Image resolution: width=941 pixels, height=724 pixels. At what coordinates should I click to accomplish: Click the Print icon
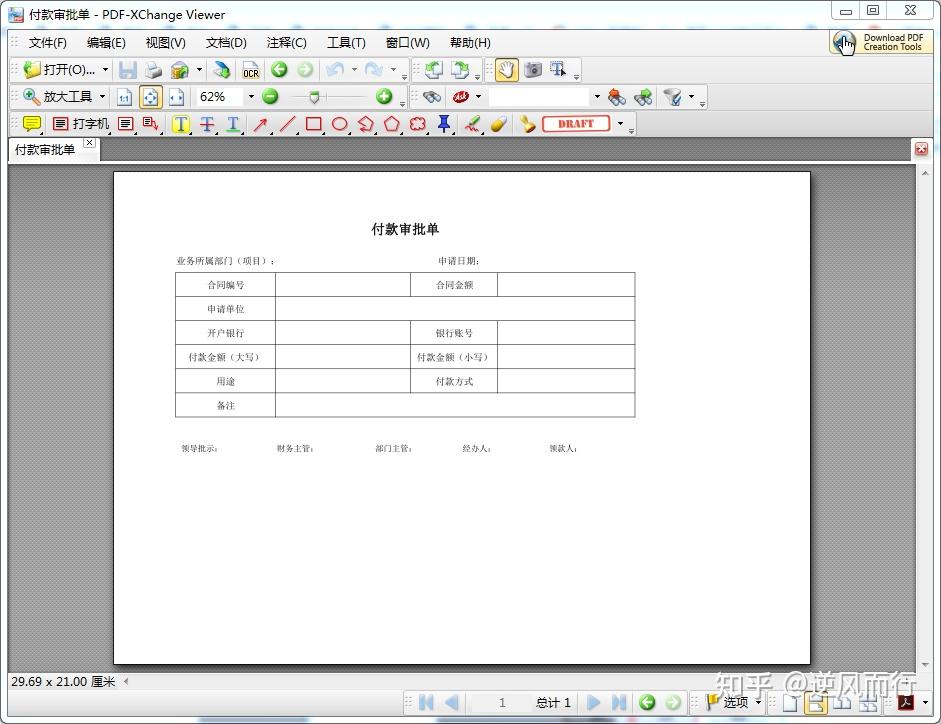(153, 70)
